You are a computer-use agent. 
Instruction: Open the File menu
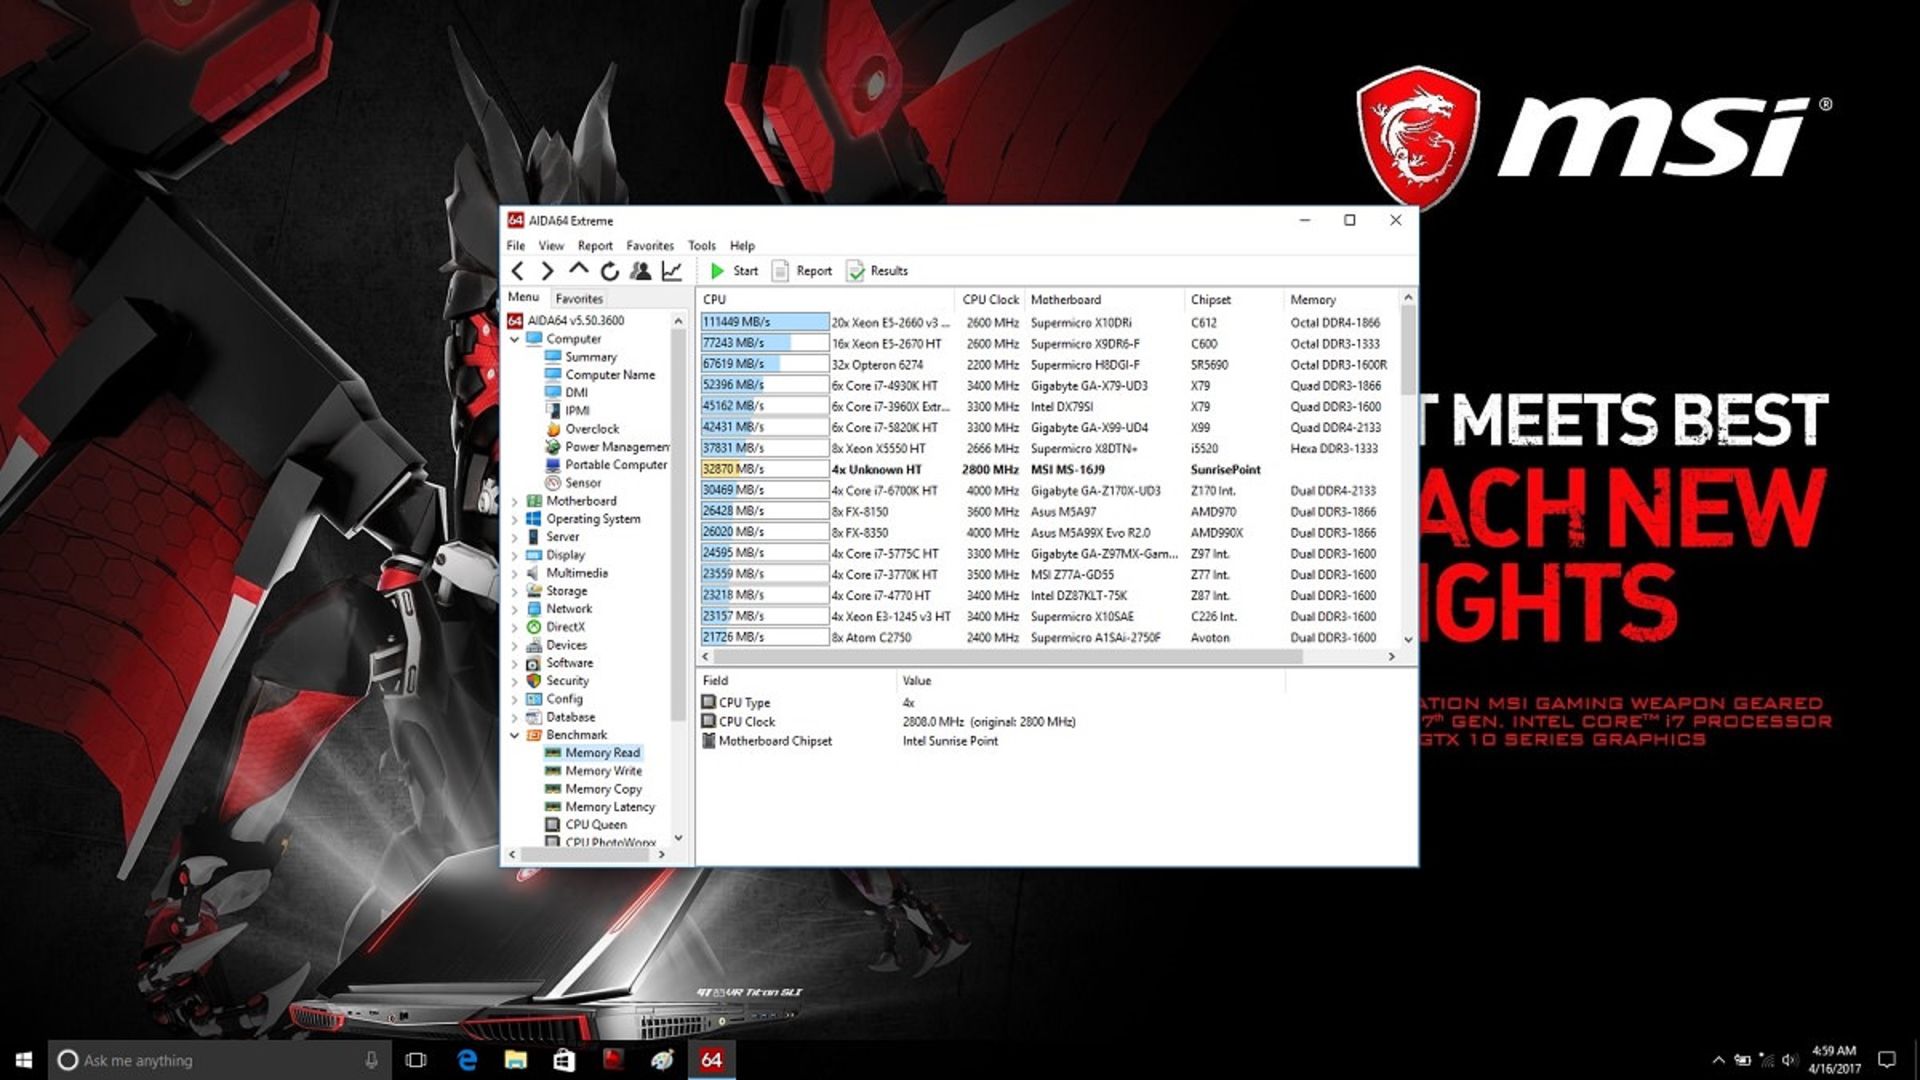pyautogui.click(x=516, y=245)
